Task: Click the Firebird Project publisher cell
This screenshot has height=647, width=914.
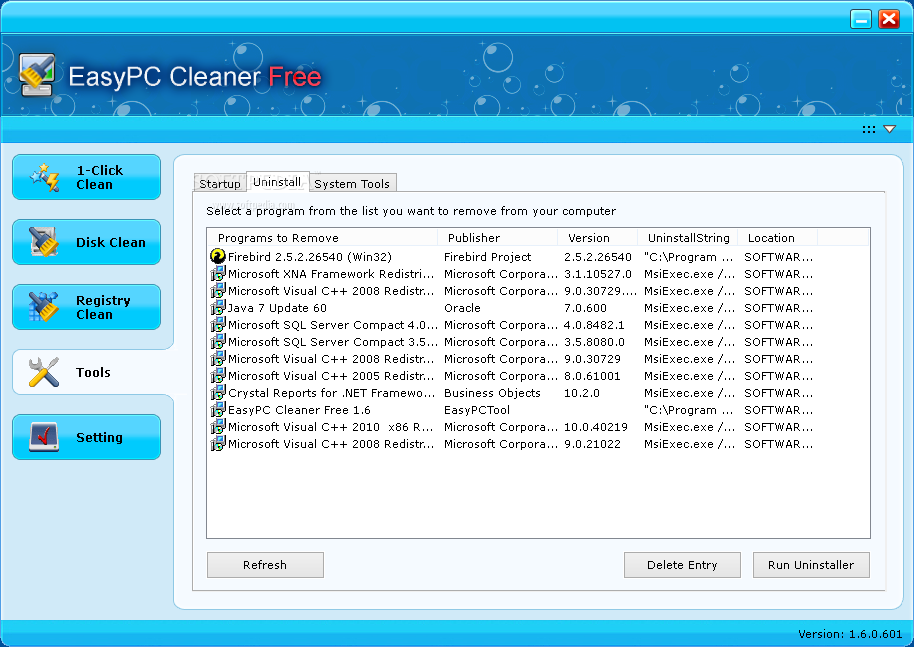Action: pyautogui.click(x=487, y=257)
